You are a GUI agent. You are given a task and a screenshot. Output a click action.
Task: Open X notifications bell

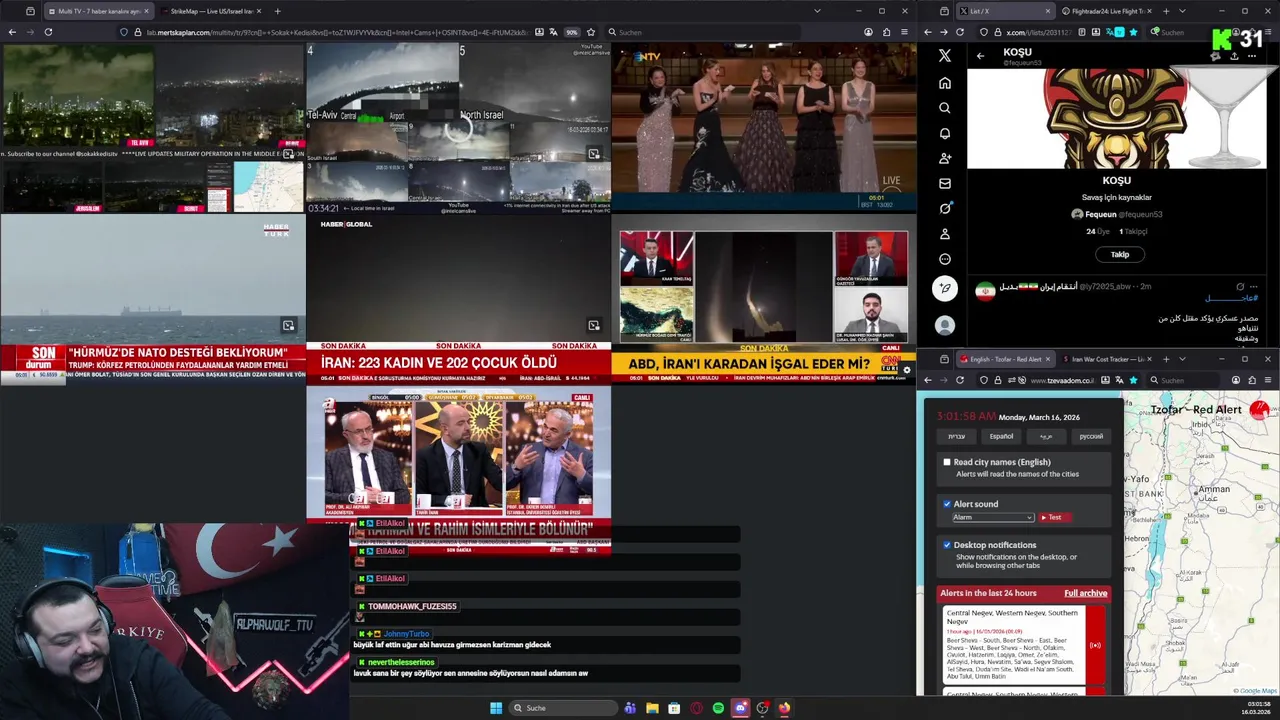point(945,133)
